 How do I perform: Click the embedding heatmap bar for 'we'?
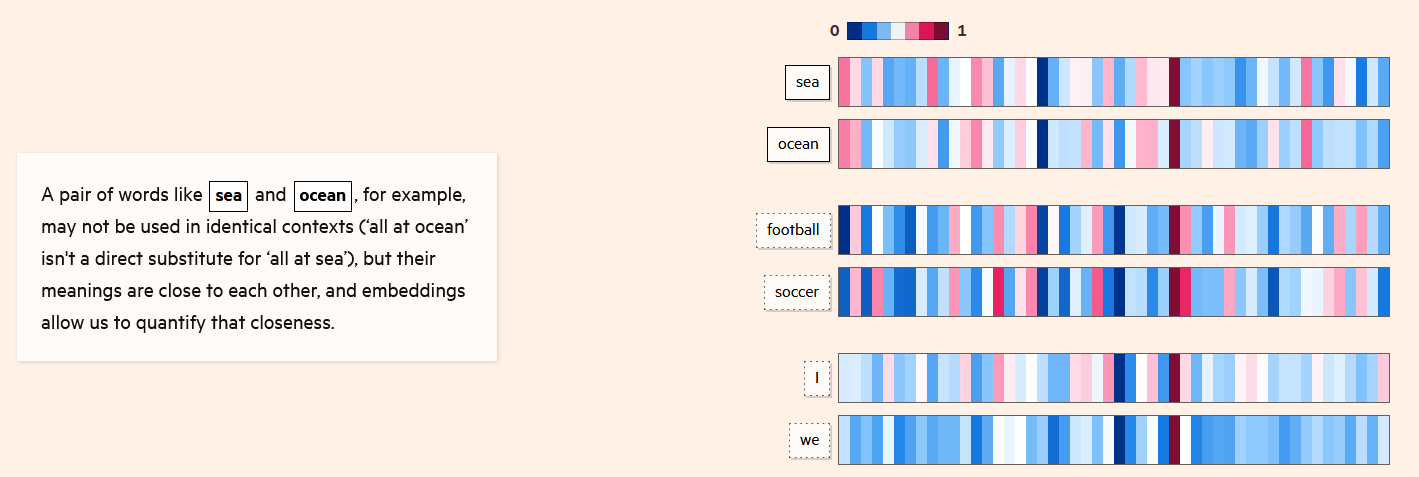coord(1113,440)
